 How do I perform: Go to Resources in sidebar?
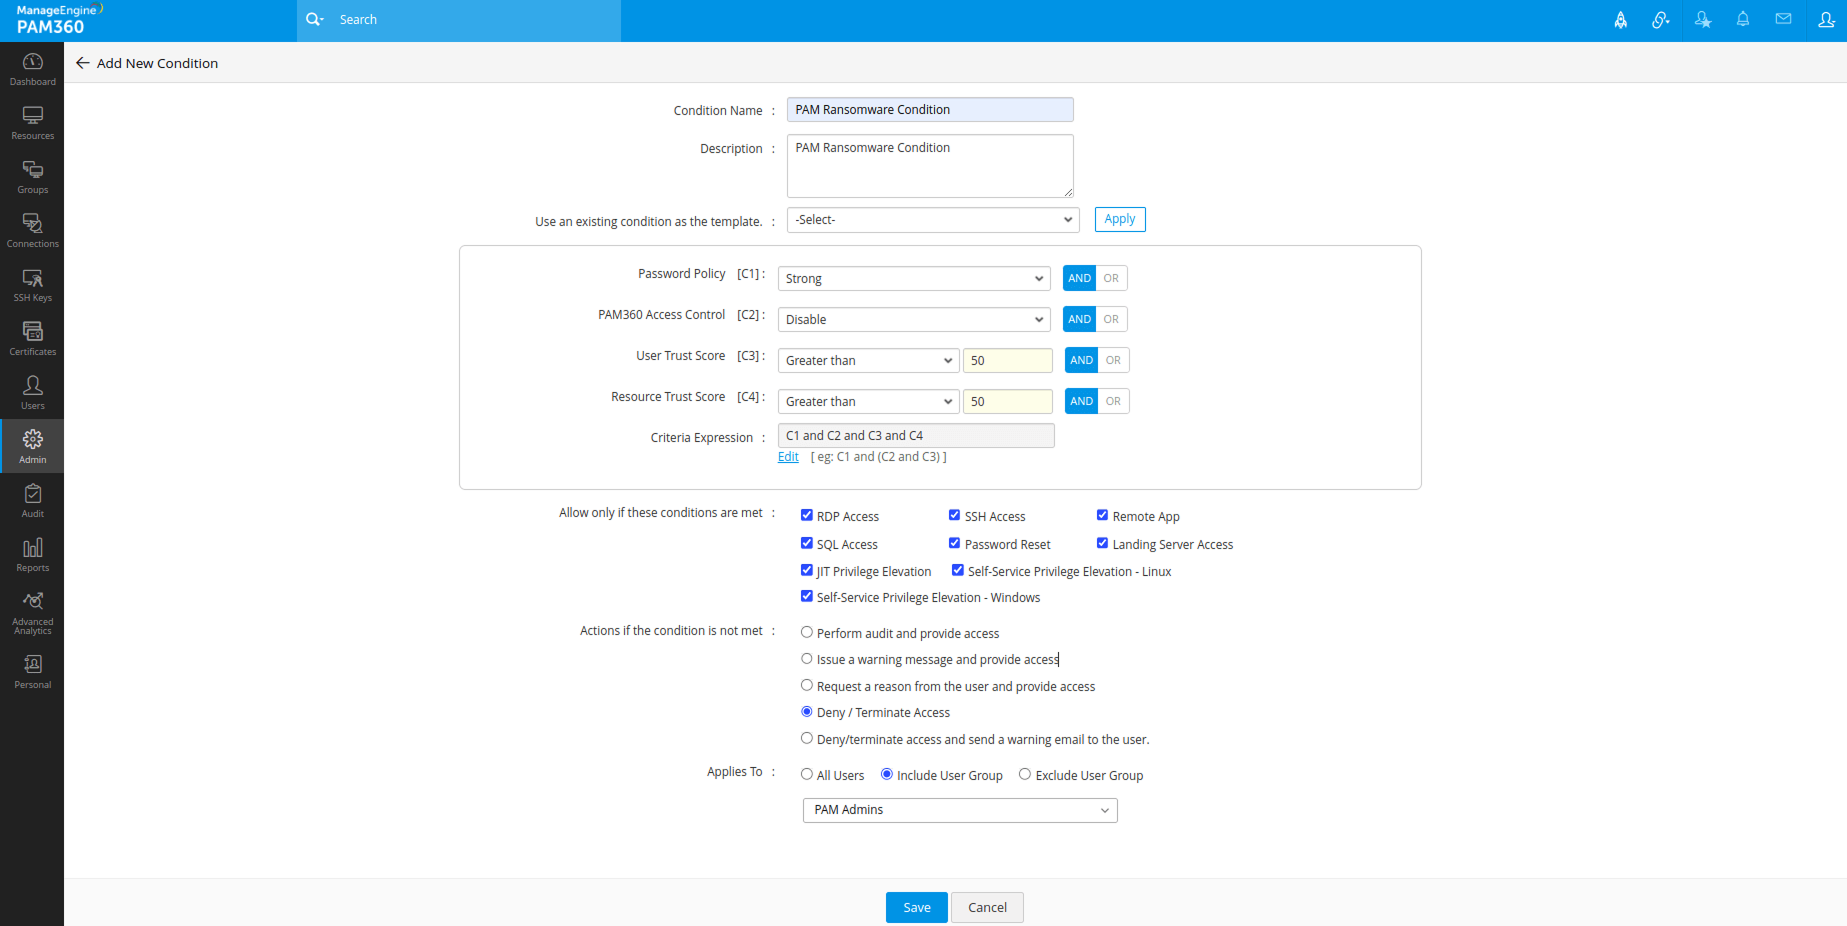pyautogui.click(x=32, y=123)
